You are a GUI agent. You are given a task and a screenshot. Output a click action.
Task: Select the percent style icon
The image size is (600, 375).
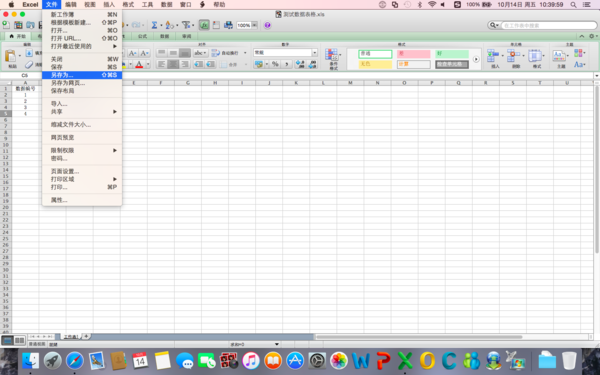pyautogui.click(x=275, y=64)
